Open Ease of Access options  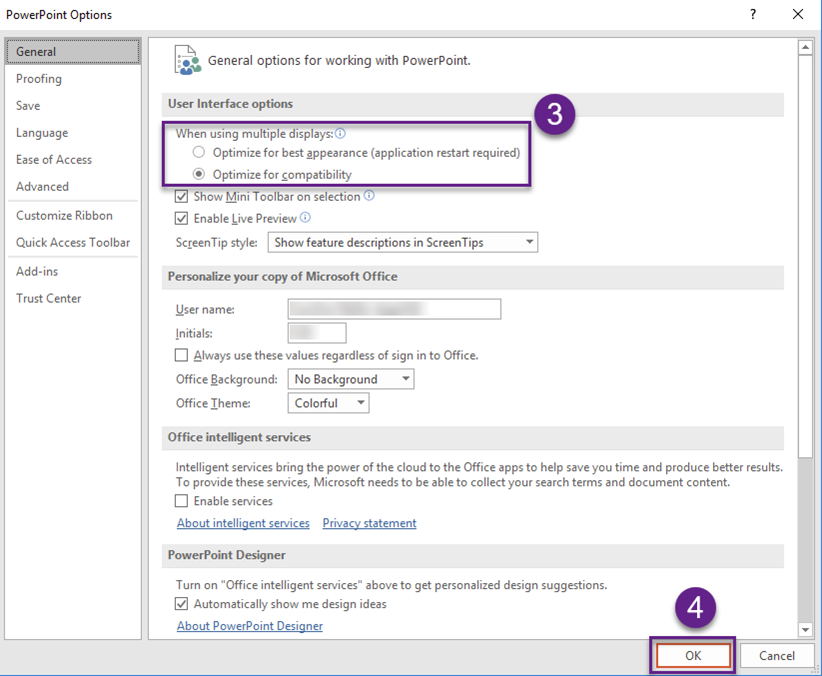point(73,159)
